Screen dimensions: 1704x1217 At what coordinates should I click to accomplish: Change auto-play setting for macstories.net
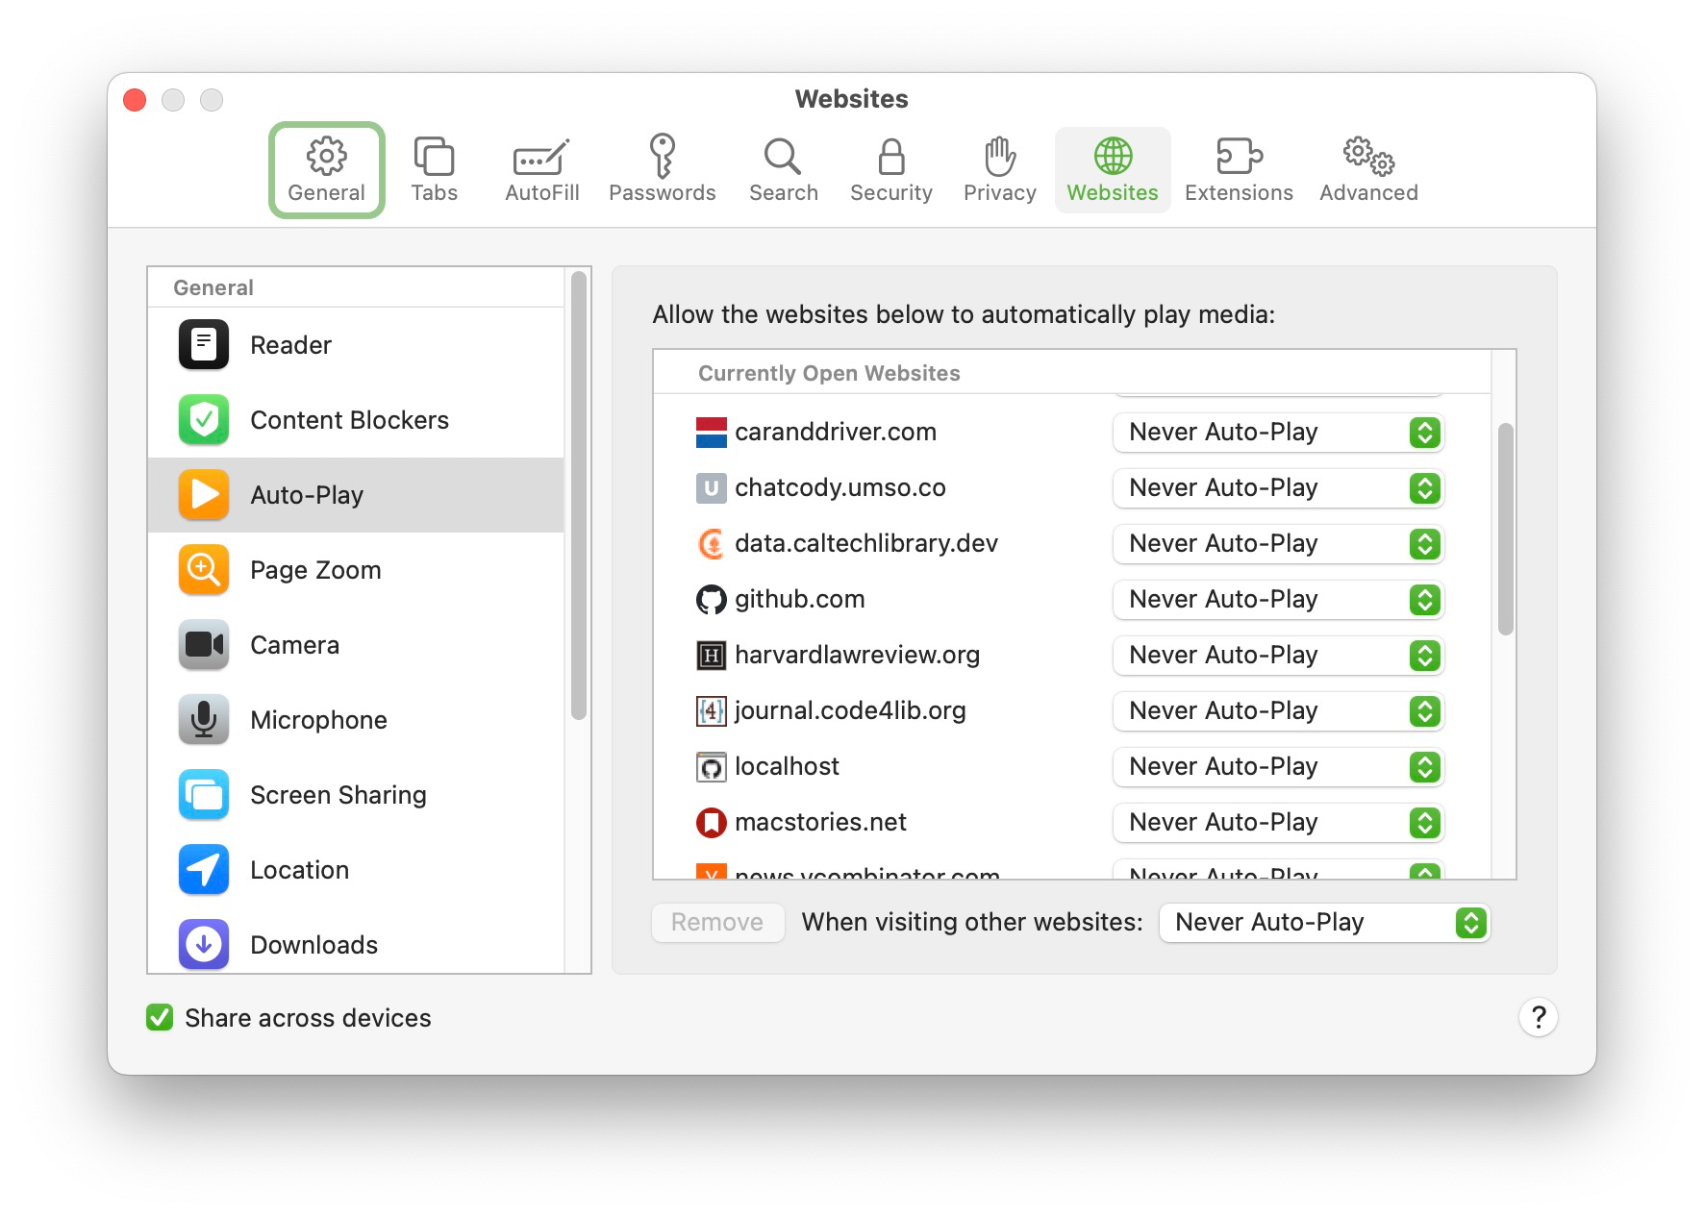tap(1277, 823)
